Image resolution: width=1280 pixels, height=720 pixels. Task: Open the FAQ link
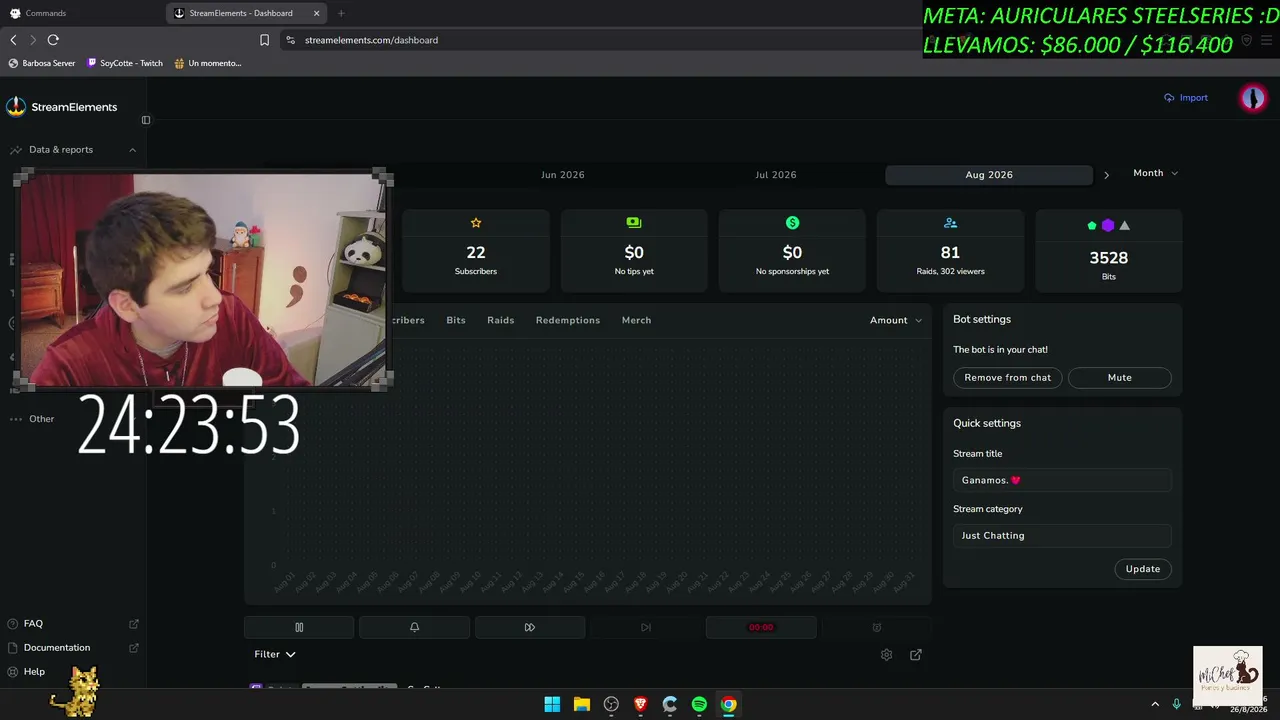click(x=73, y=623)
